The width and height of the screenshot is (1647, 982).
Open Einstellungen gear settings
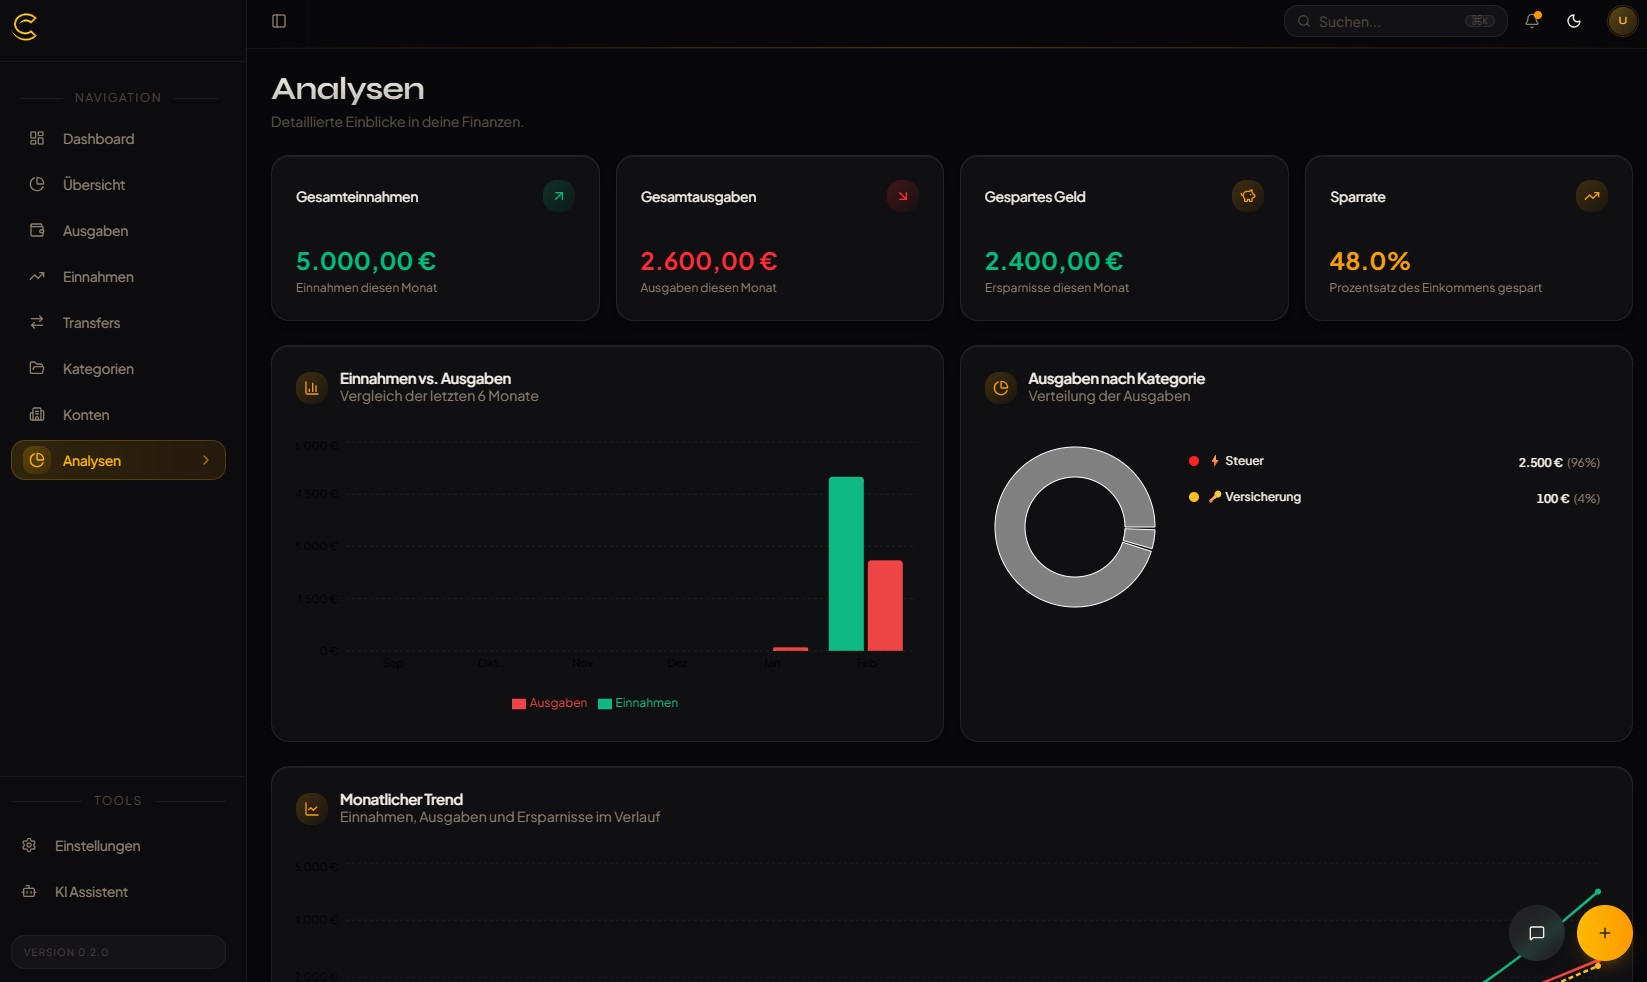point(97,846)
